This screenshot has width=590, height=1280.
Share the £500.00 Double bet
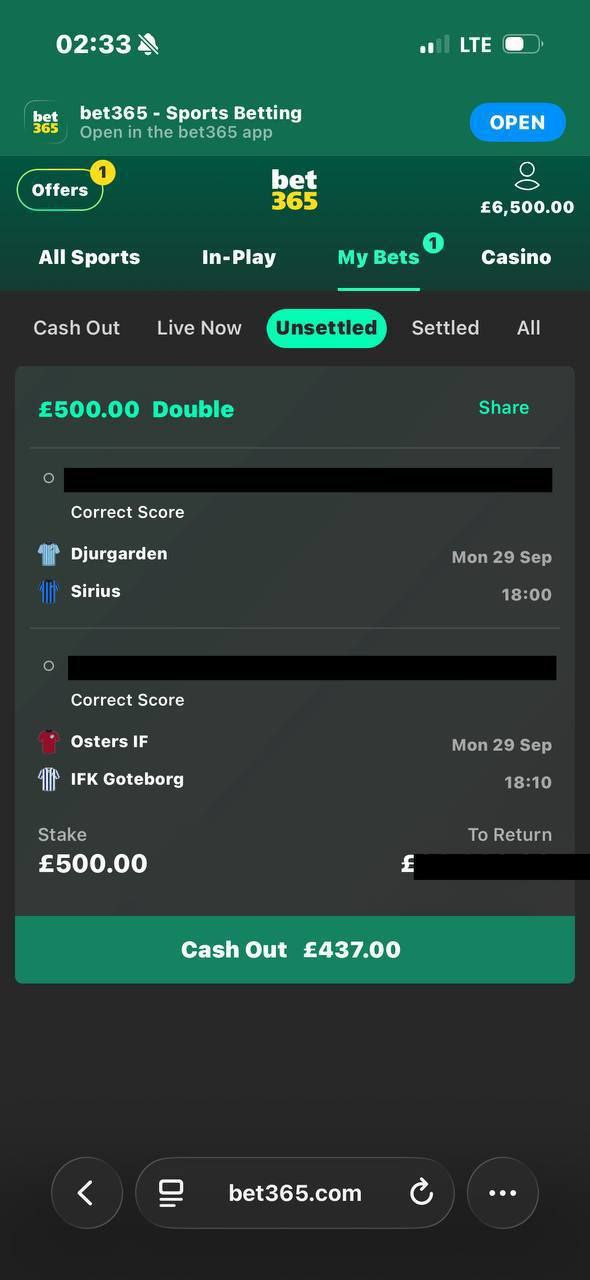click(x=504, y=407)
